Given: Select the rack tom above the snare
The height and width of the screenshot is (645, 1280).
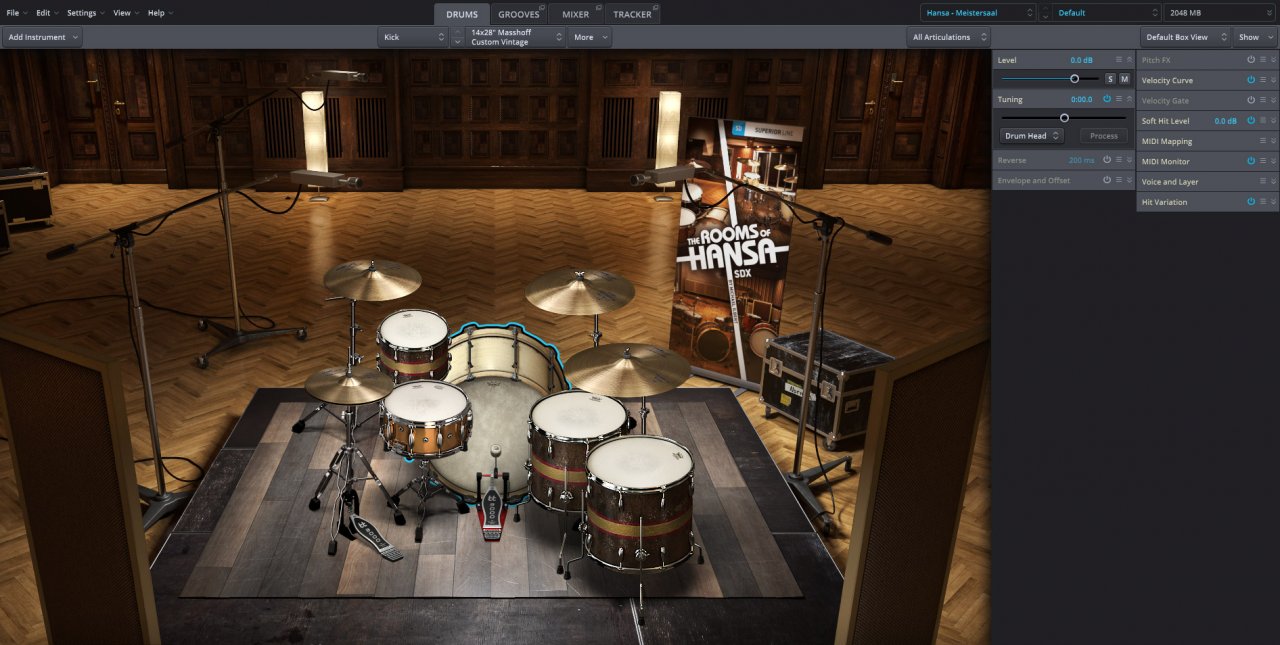Looking at the screenshot, I should (413, 345).
